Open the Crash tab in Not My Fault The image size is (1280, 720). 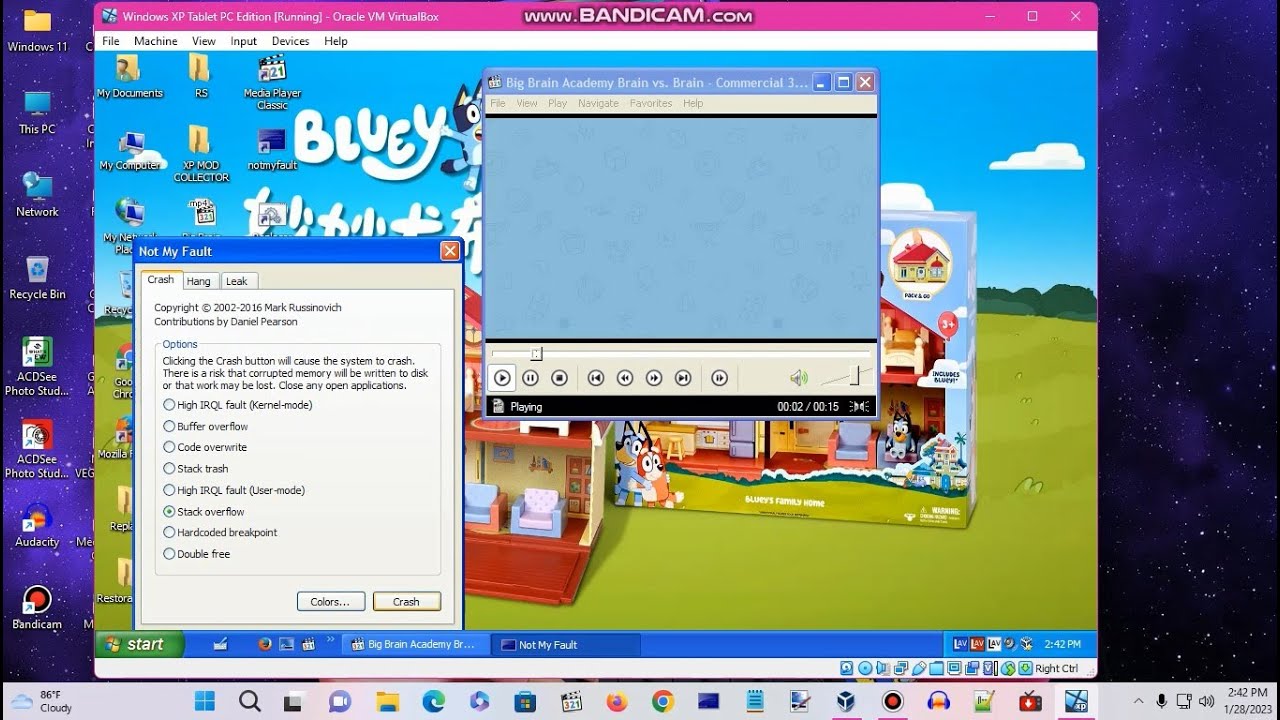[x=161, y=280]
